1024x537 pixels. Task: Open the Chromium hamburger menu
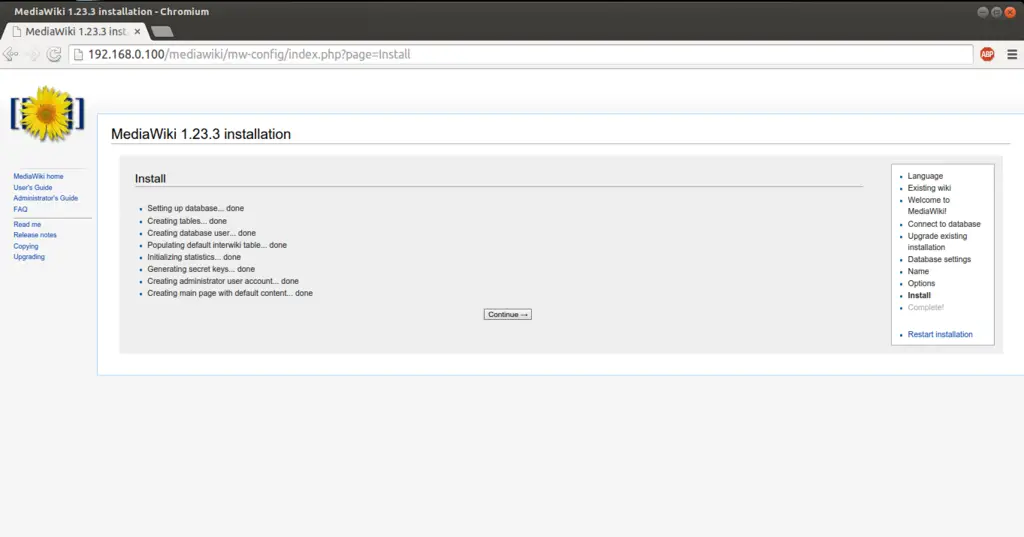1012,54
